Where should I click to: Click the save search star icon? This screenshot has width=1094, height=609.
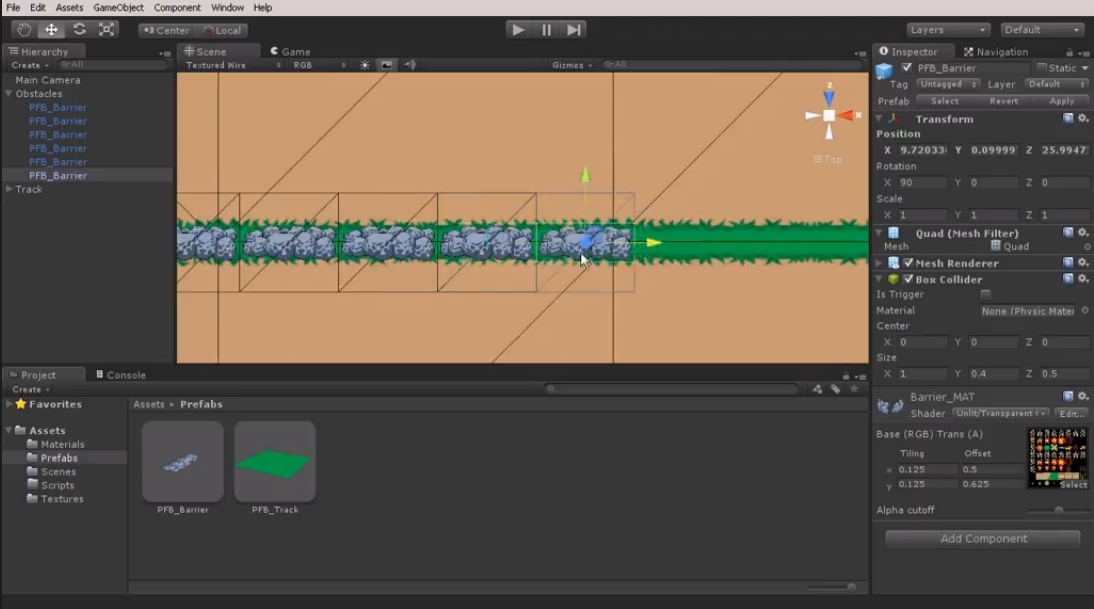pos(854,389)
